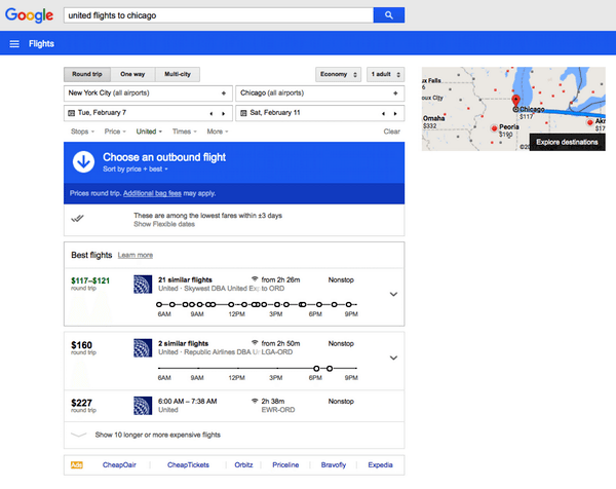Select the One way option
Screen dimensions: 616x489
pos(132,74)
